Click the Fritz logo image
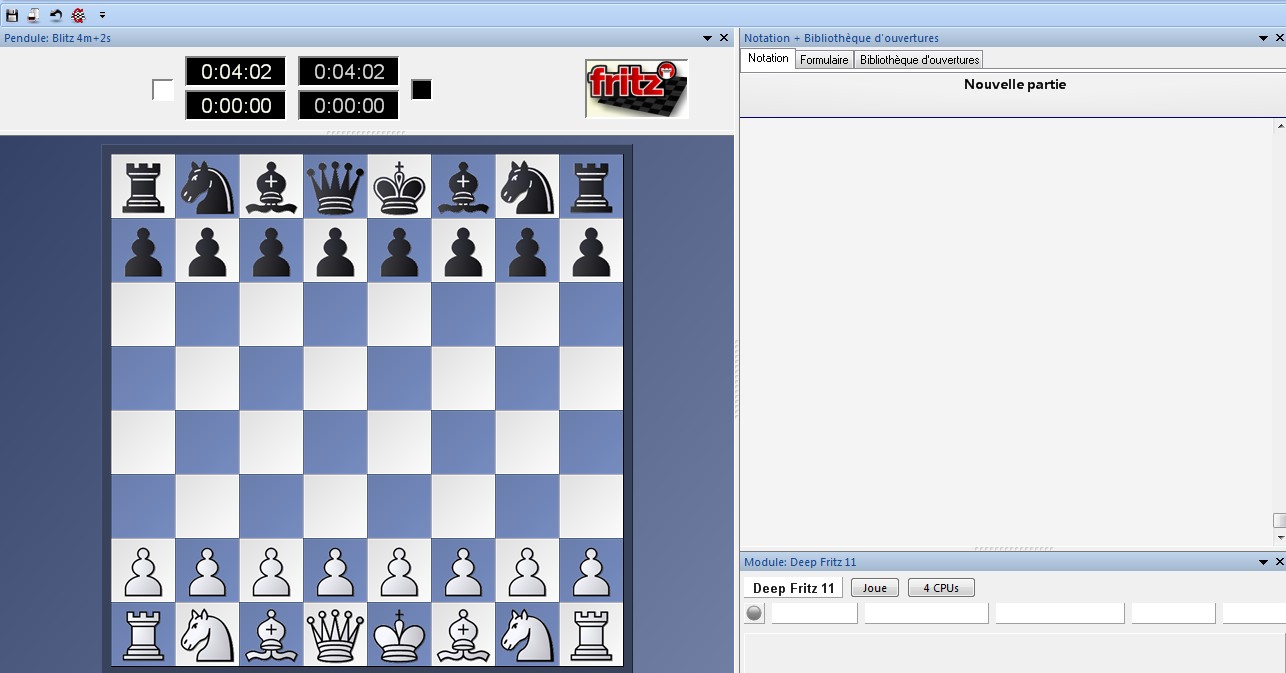The width and height of the screenshot is (1286, 673). pos(637,89)
